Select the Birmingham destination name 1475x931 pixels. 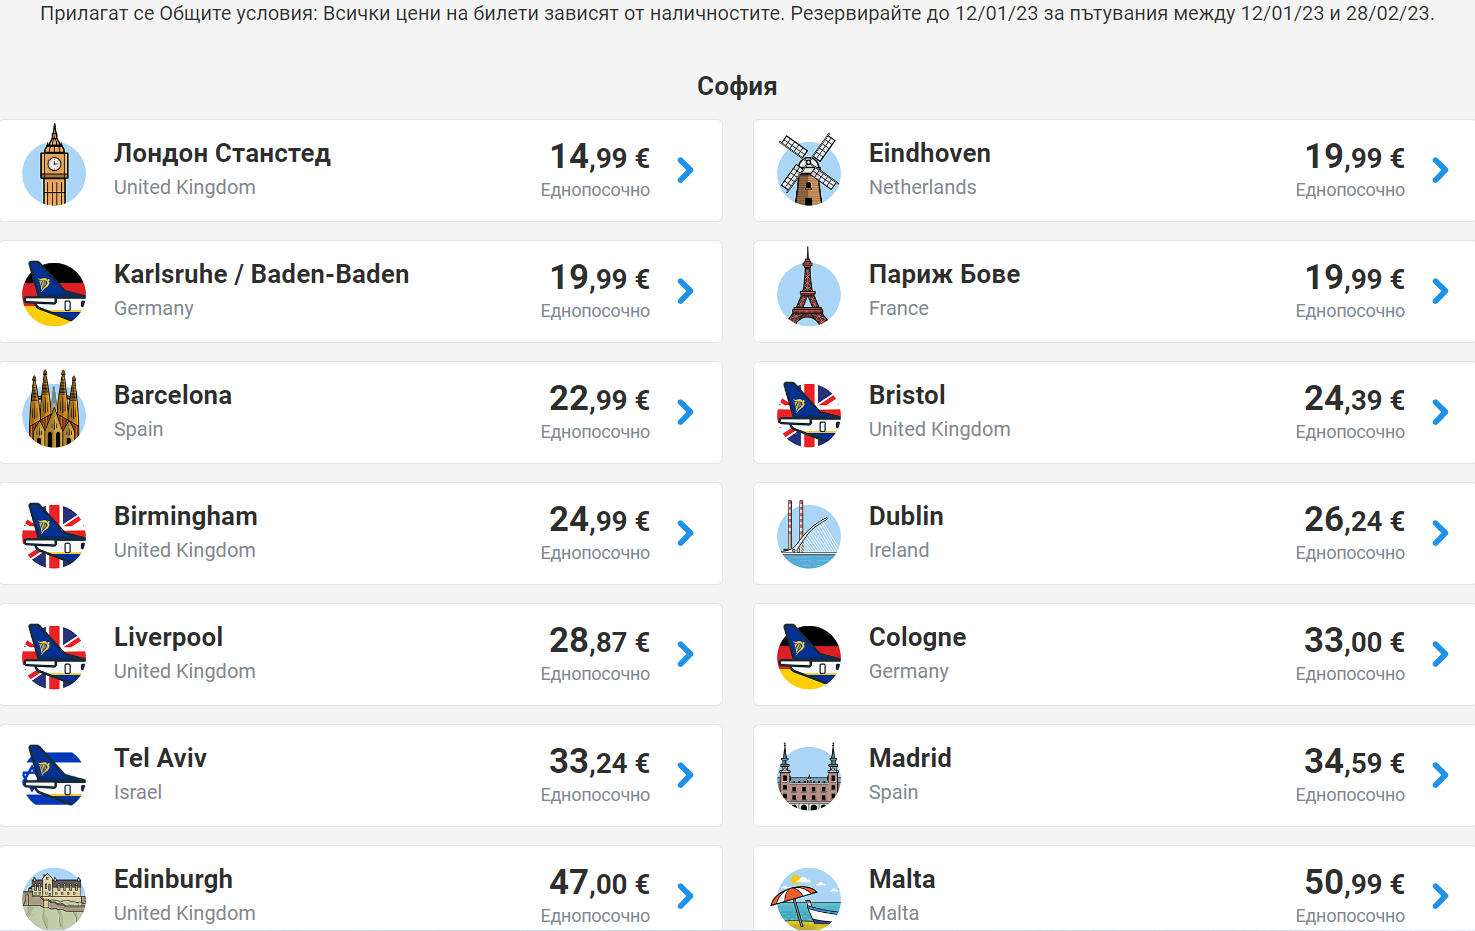coord(186,516)
